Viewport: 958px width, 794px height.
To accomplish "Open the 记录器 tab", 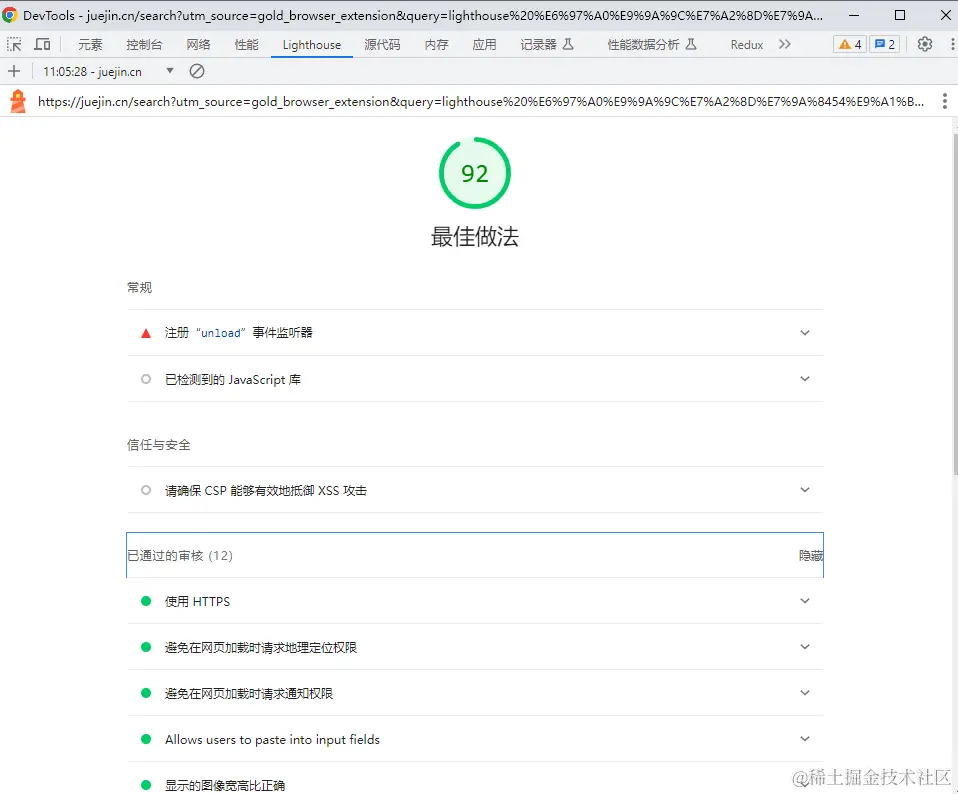I will pyautogui.click(x=547, y=45).
